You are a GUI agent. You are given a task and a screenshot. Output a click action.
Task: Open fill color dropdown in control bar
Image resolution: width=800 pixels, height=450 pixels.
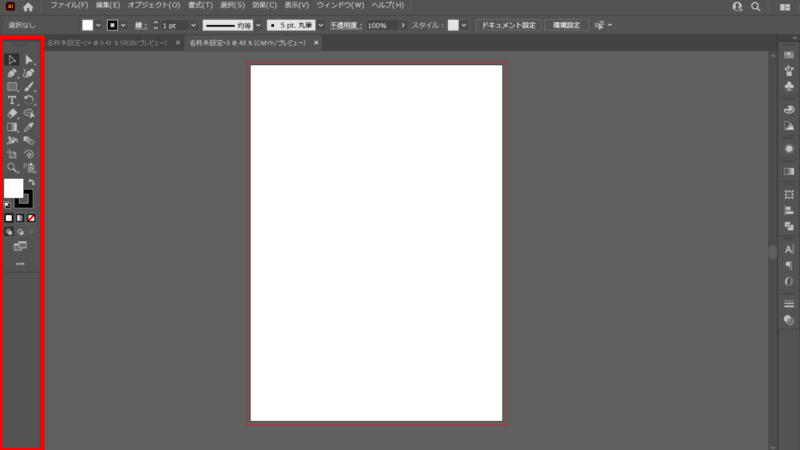(x=98, y=25)
